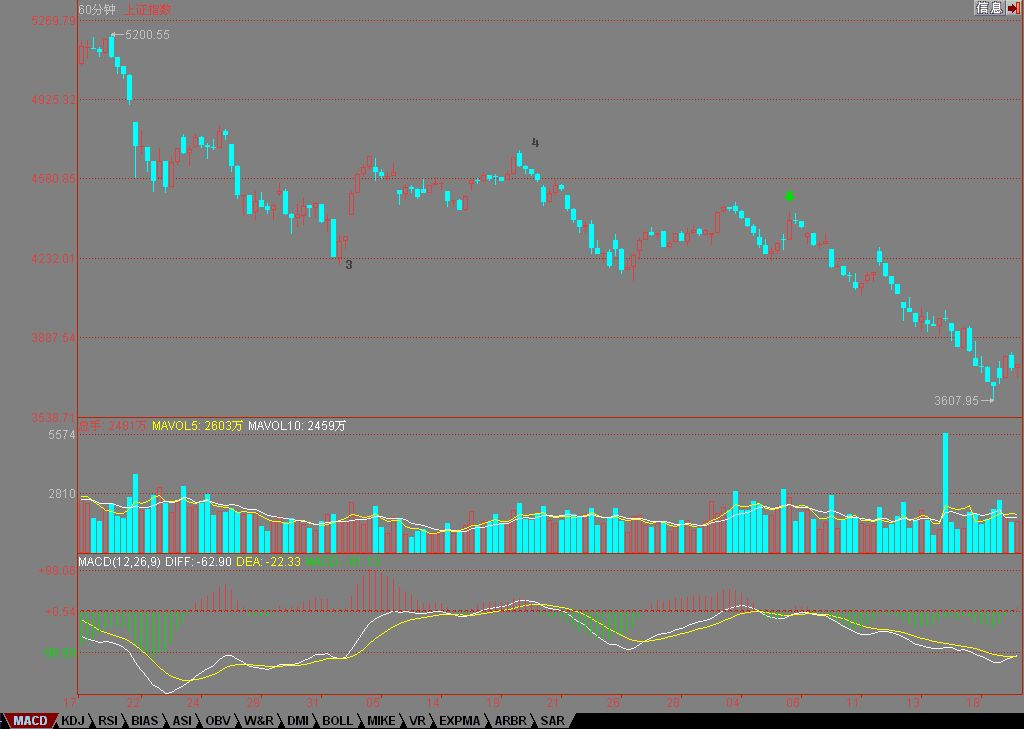Click the wave marker labeled 4
Image resolution: width=1024 pixels, height=729 pixels.
pyautogui.click(x=535, y=143)
